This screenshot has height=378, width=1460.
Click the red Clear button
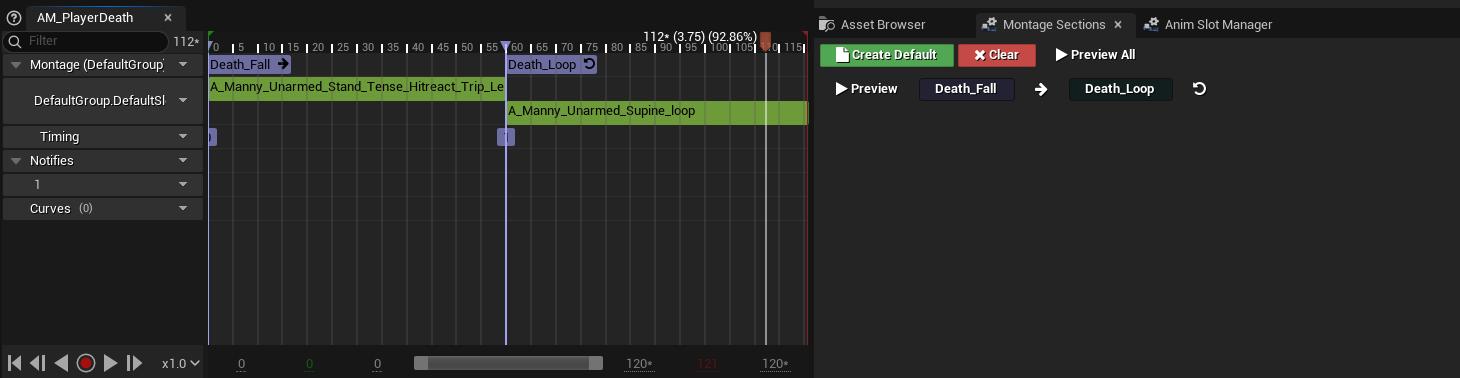[x=996, y=55]
